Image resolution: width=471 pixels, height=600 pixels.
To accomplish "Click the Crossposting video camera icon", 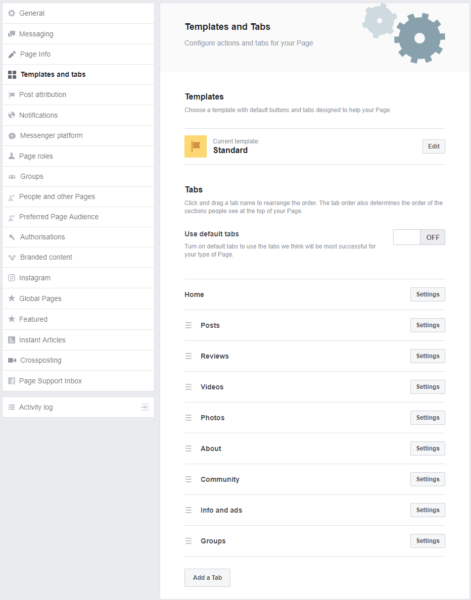I will 12,360.
